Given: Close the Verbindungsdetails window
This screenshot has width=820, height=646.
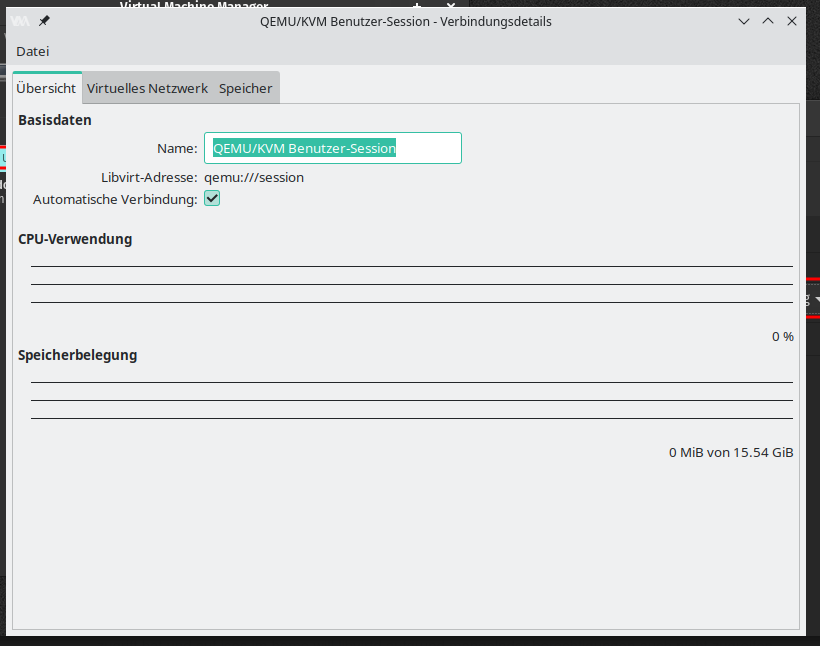Looking at the screenshot, I should [x=792, y=21].
